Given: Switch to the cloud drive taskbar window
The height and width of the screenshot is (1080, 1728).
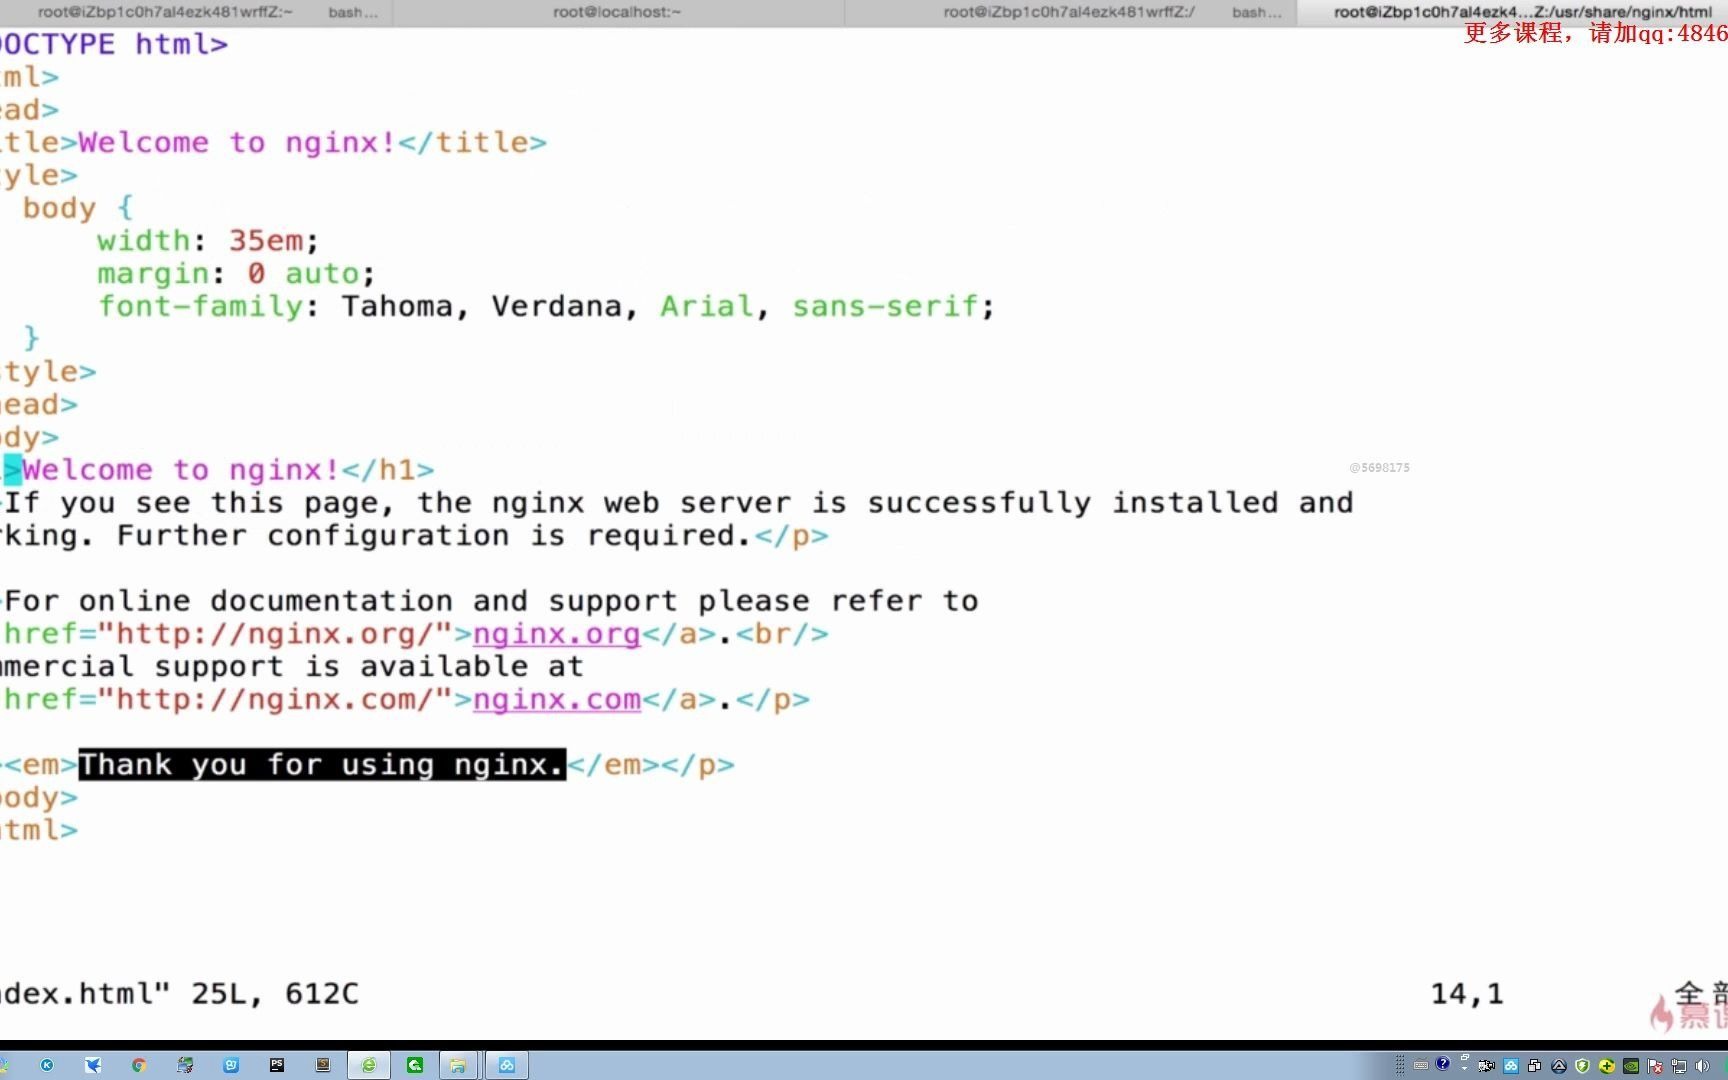Looking at the screenshot, I should coord(507,1065).
